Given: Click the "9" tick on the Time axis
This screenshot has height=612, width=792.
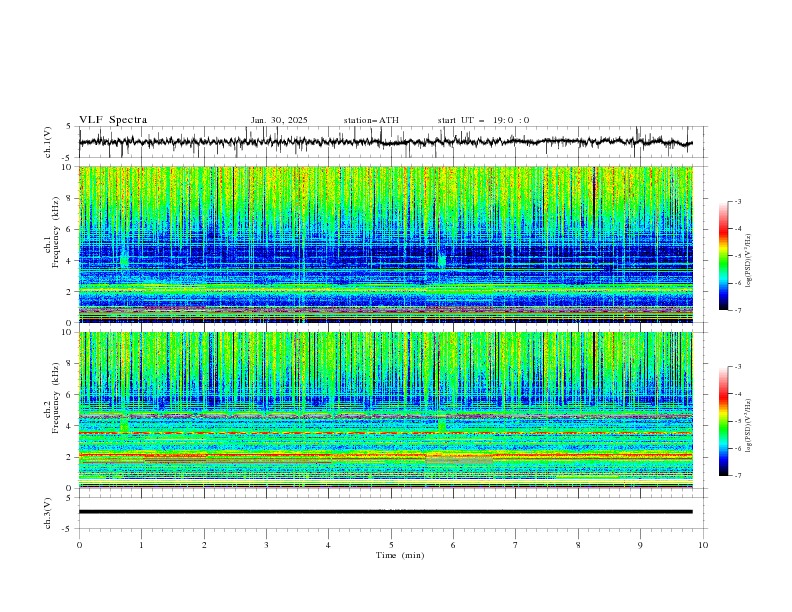Looking at the screenshot, I should point(640,545).
